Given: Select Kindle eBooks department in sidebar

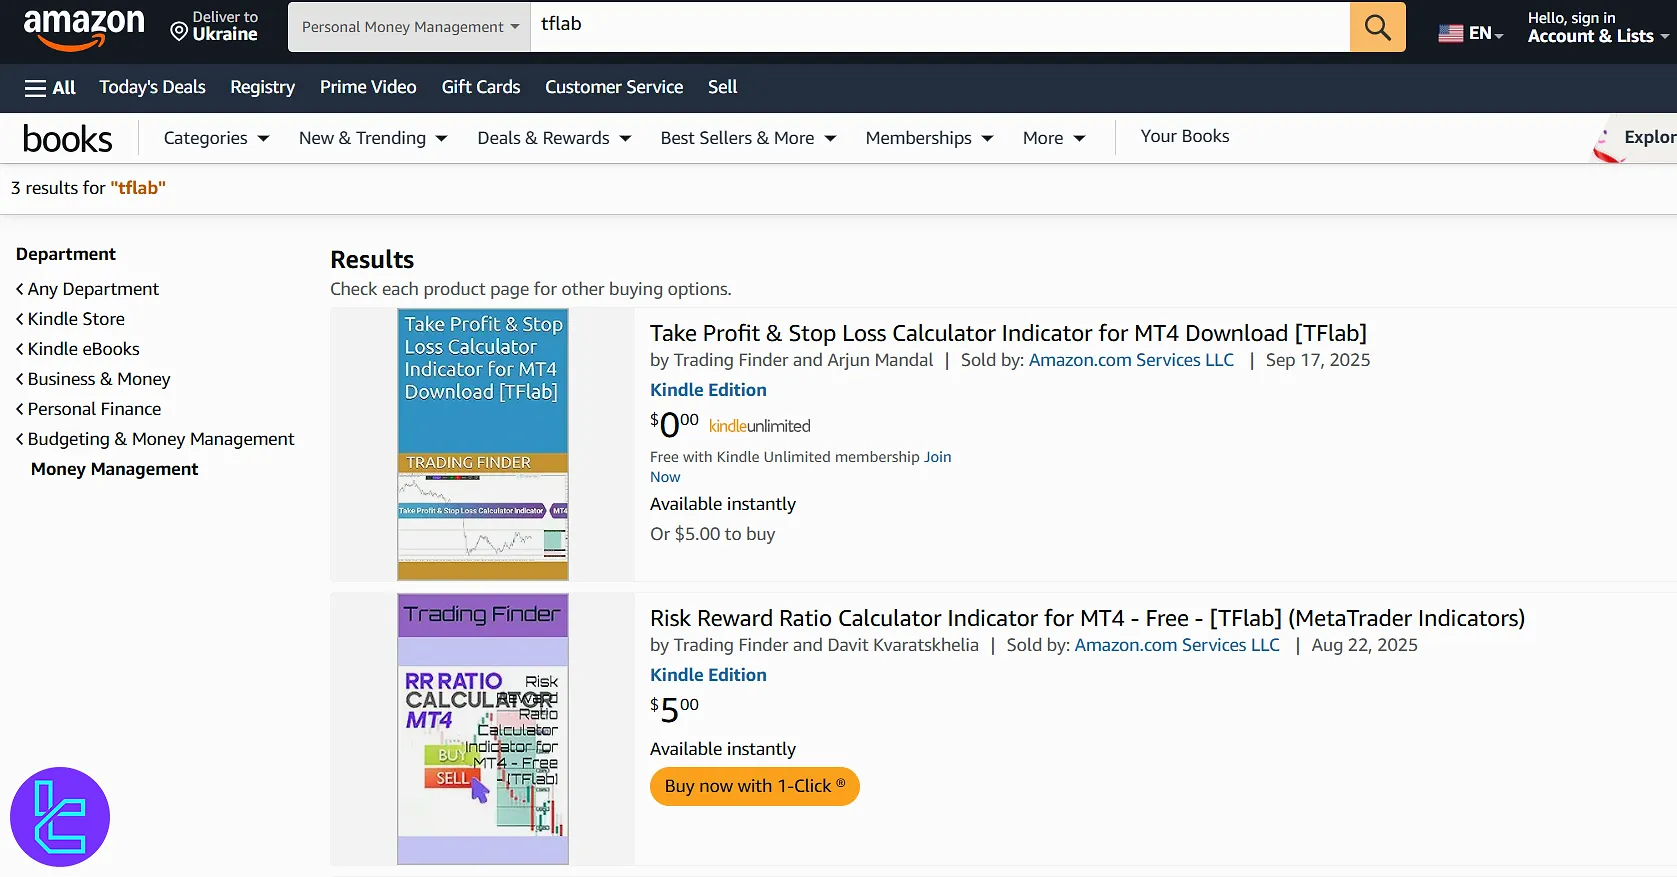Looking at the screenshot, I should pyautogui.click(x=83, y=349).
